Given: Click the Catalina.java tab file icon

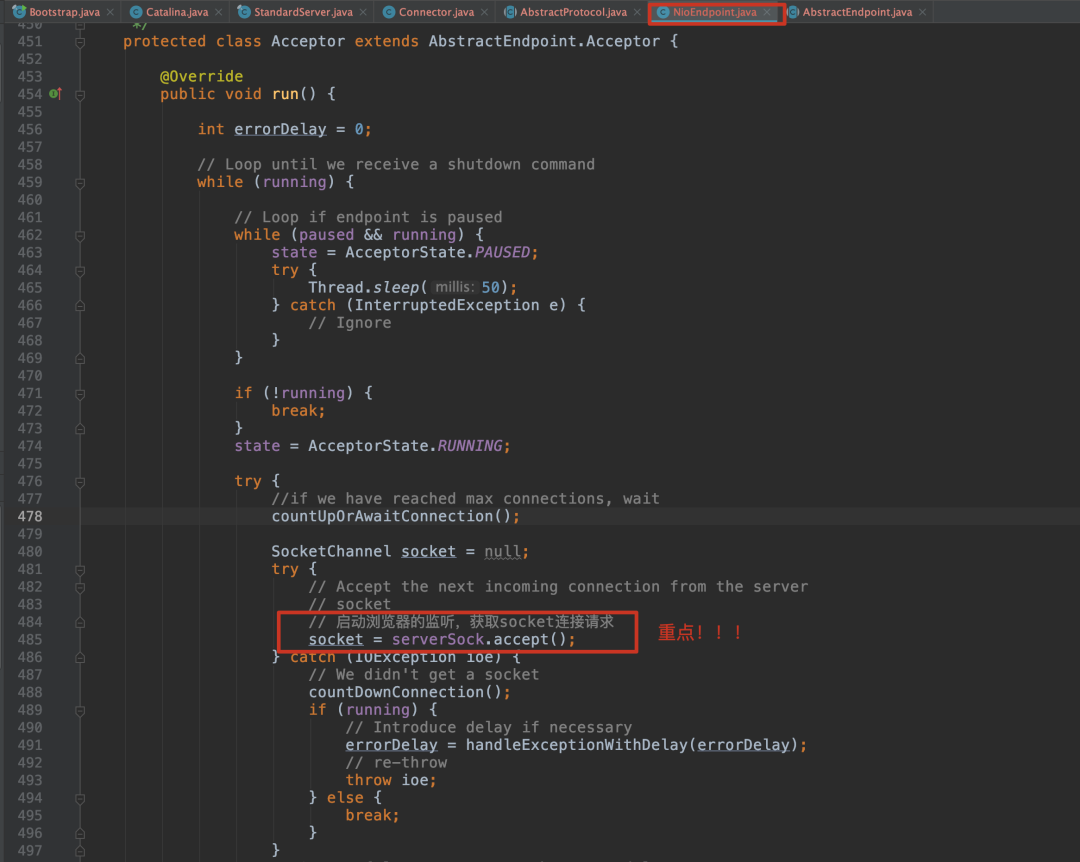Looking at the screenshot, I should pyautogui.click(x=136, y=12).
